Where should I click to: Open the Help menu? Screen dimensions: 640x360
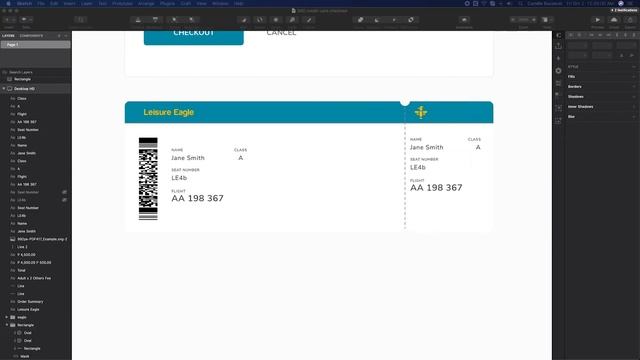click(238, 3)
